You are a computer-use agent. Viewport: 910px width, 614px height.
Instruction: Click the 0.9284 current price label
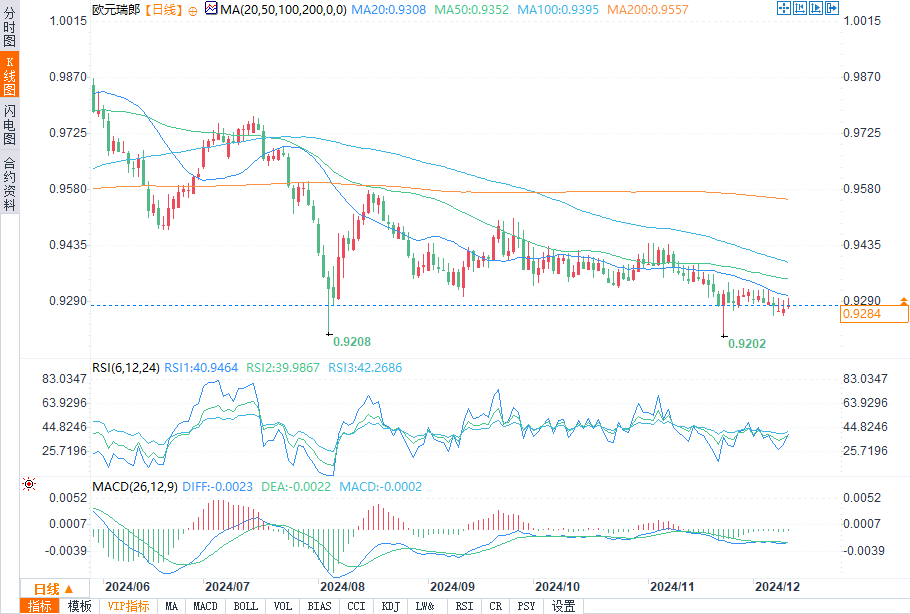click(874, 314)
